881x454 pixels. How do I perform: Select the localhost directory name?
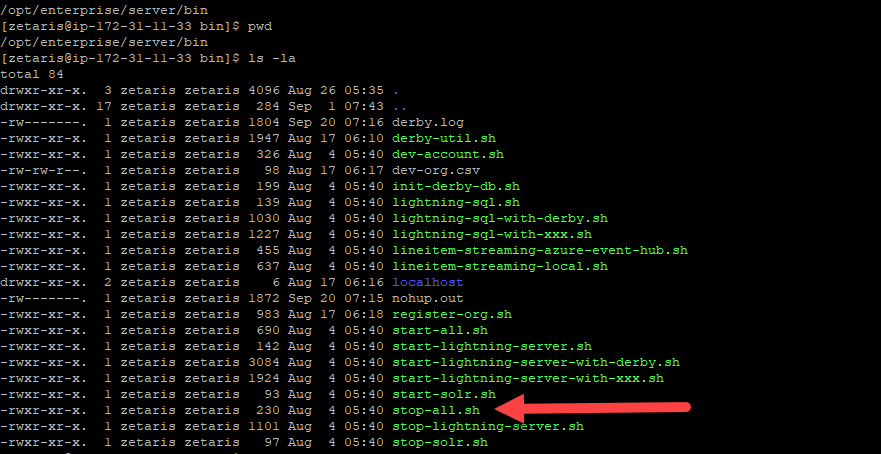pyautogui.click(x=428, y=282)
